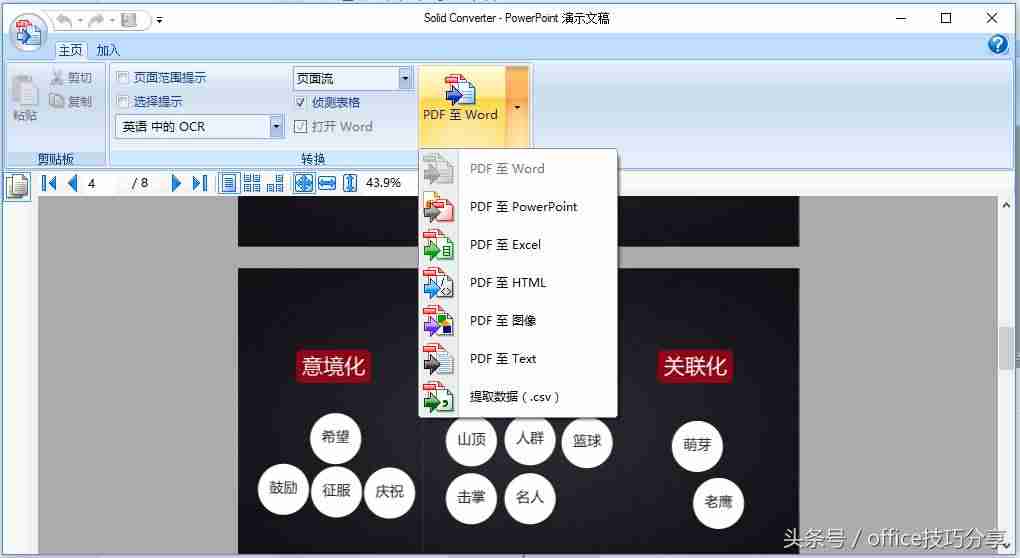
Task: Switch to the 主页 ribbon tab
Action: coord(70,50)
